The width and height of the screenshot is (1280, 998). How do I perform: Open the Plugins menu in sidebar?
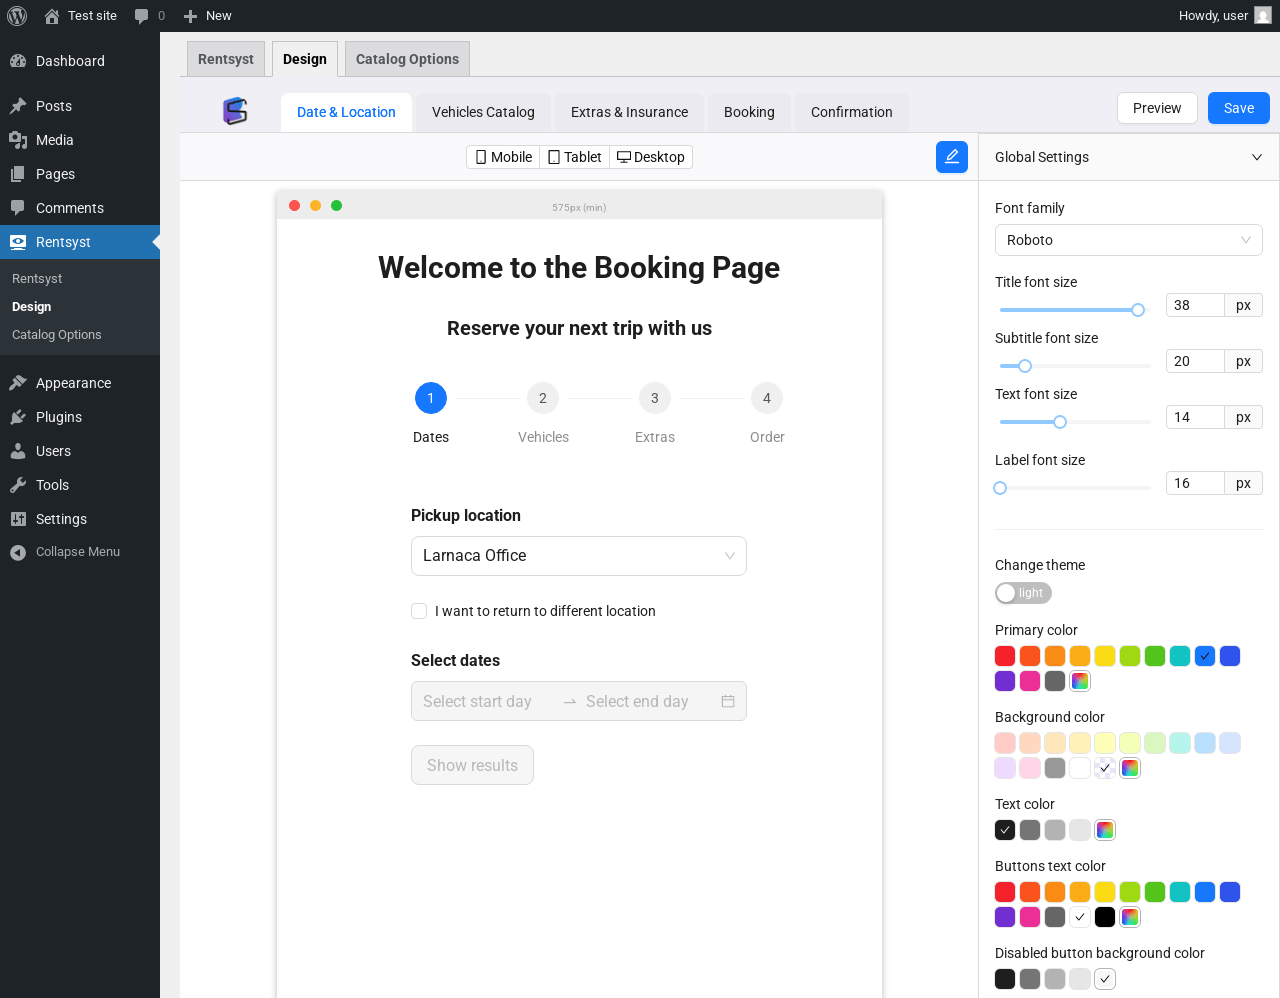coord(59,417)
